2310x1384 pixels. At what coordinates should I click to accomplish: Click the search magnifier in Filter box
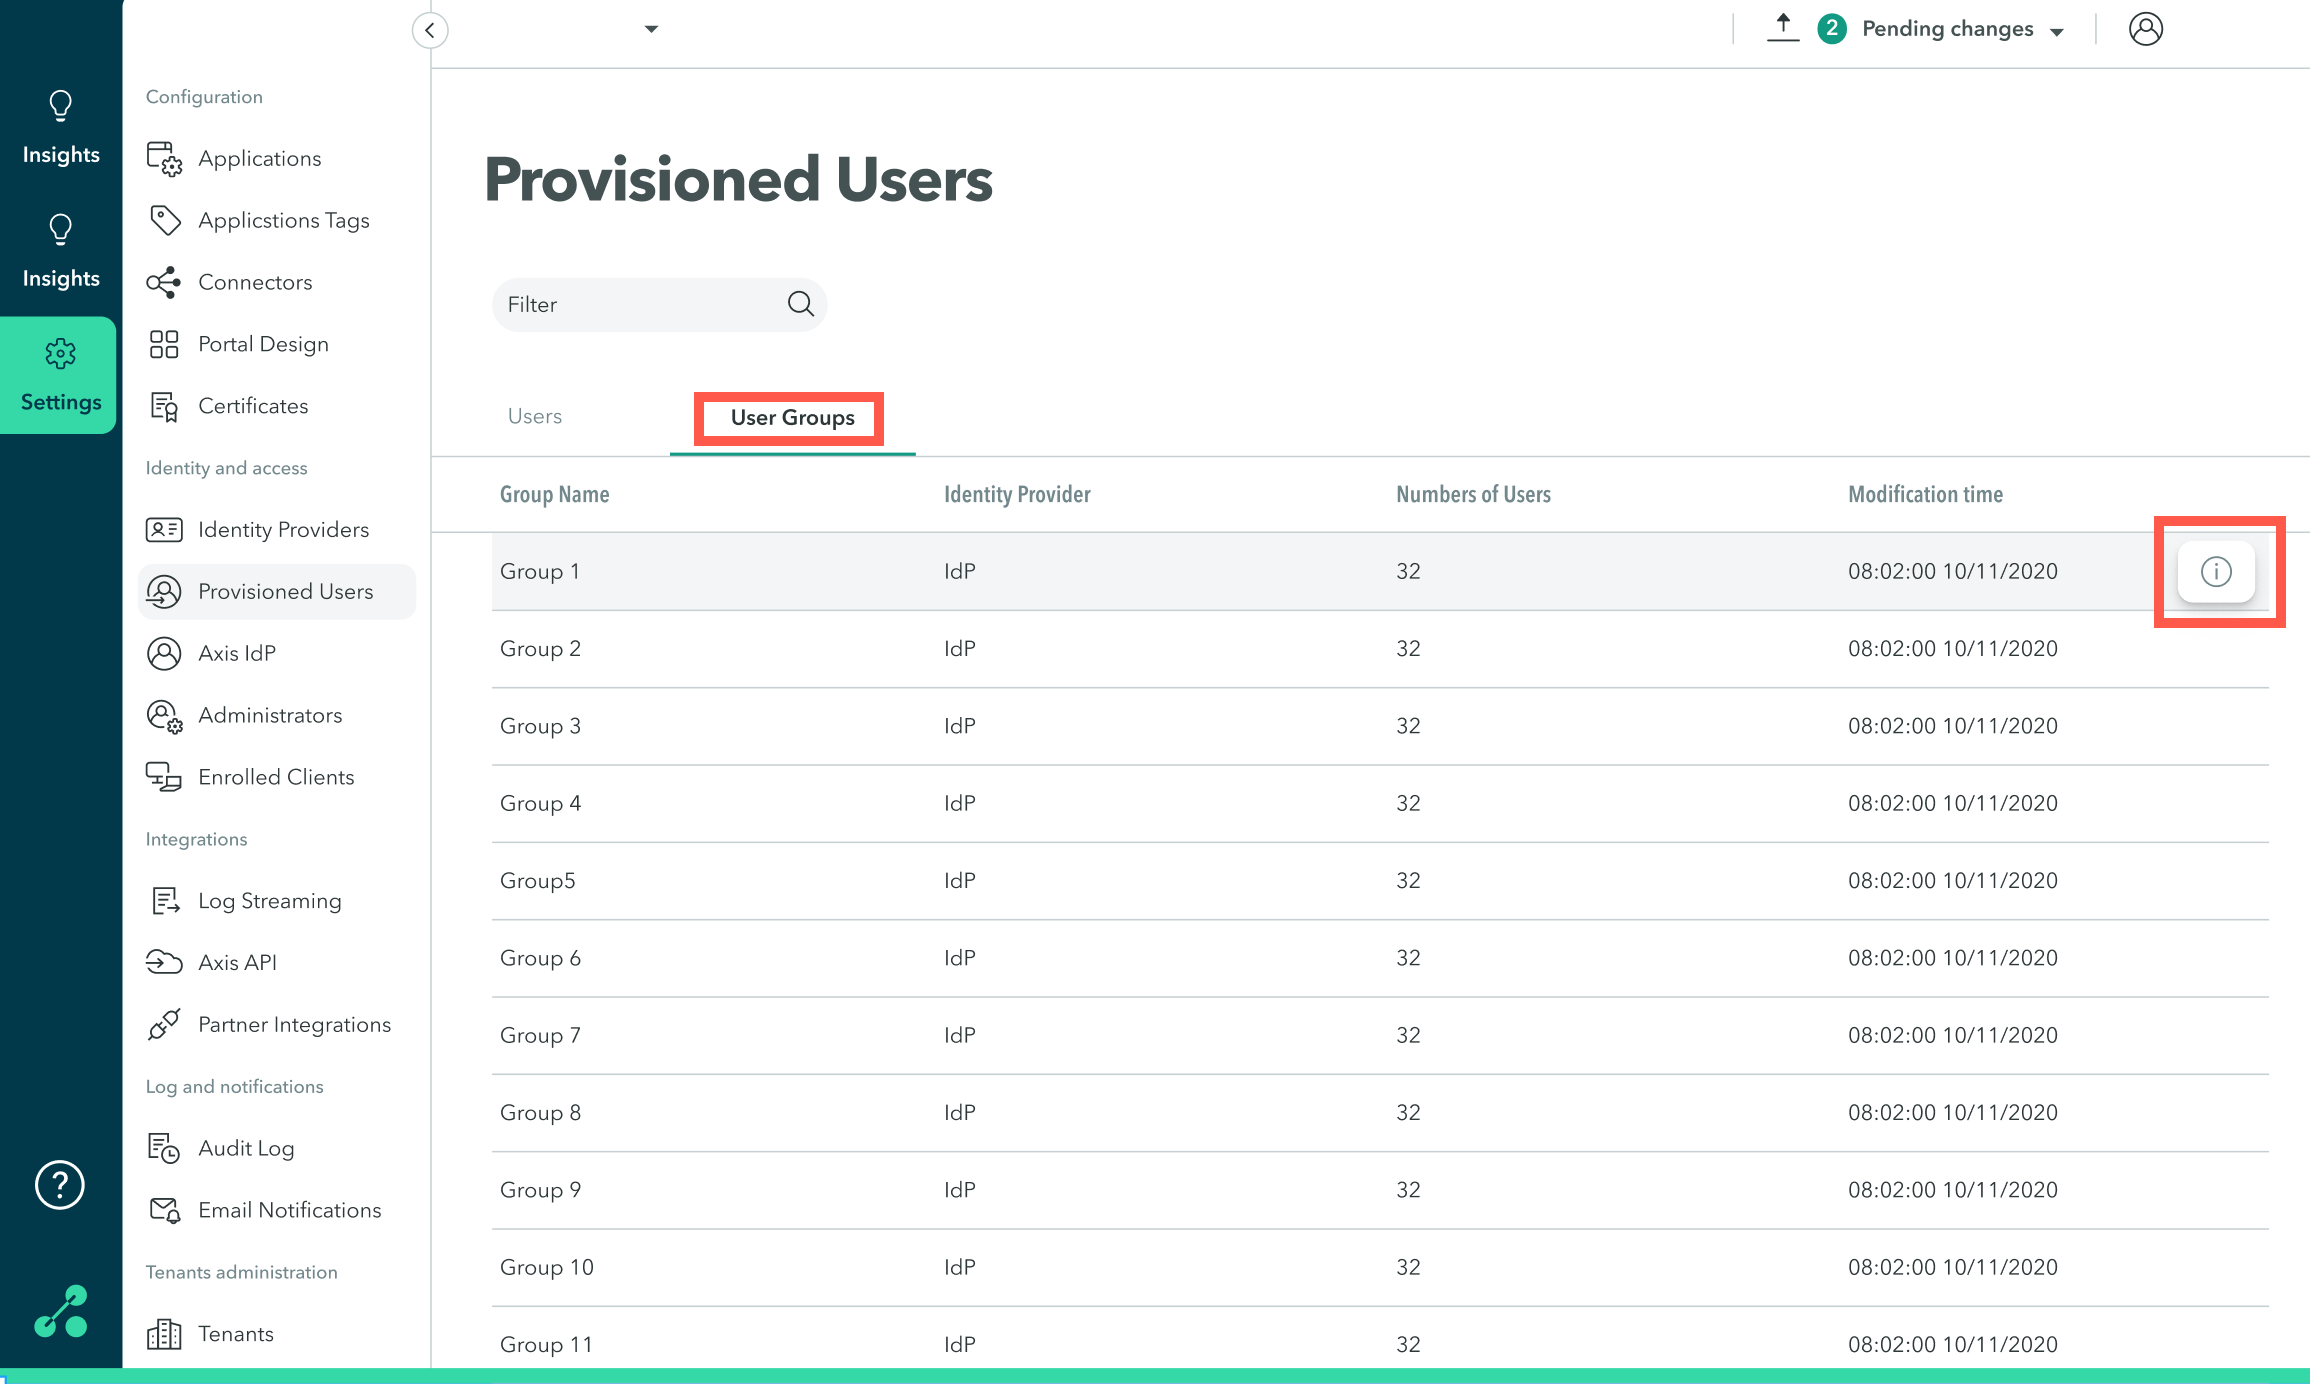pyautogui.click(x=801, y=304)
